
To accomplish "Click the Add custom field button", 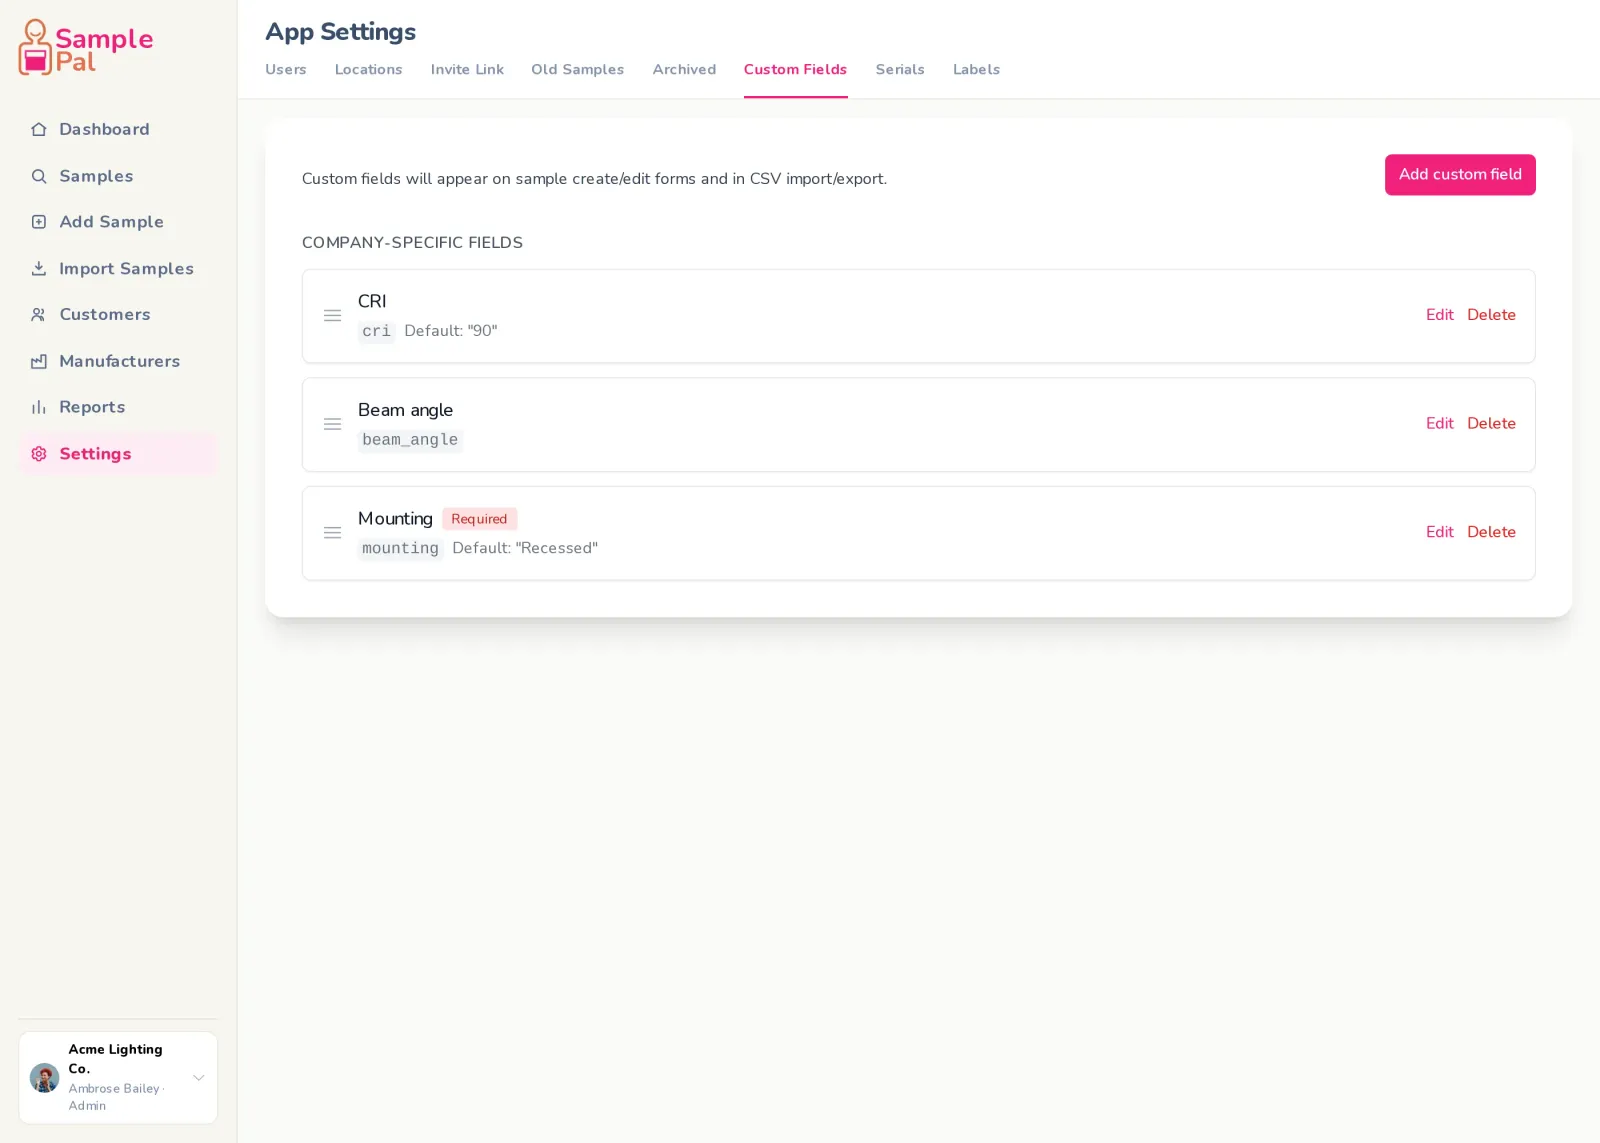I will tap(1460, 174).
